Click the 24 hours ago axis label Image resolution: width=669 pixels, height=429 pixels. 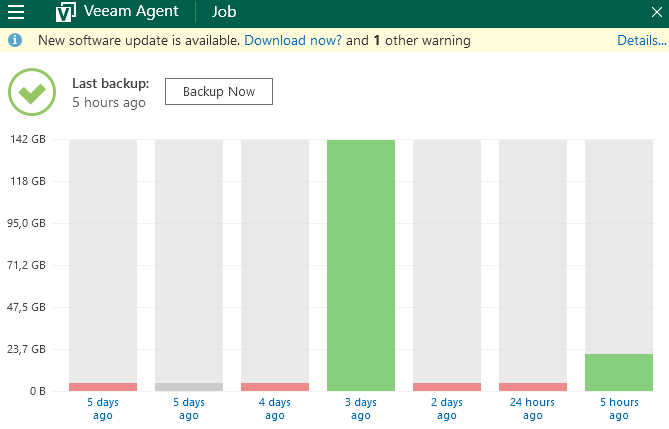point(533,408)
